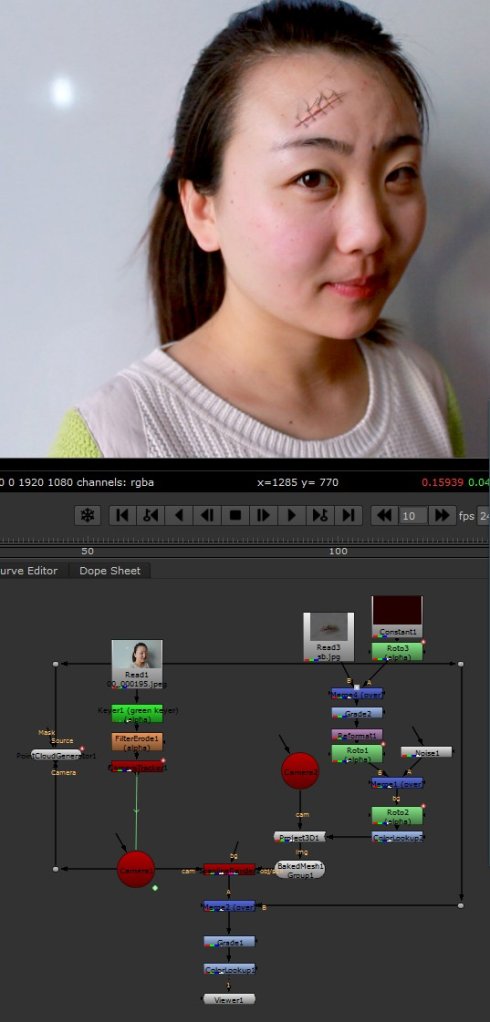The image size is (490, 1022).
Task: Select the Roto3 node
Action: click(x=397, y=652)
